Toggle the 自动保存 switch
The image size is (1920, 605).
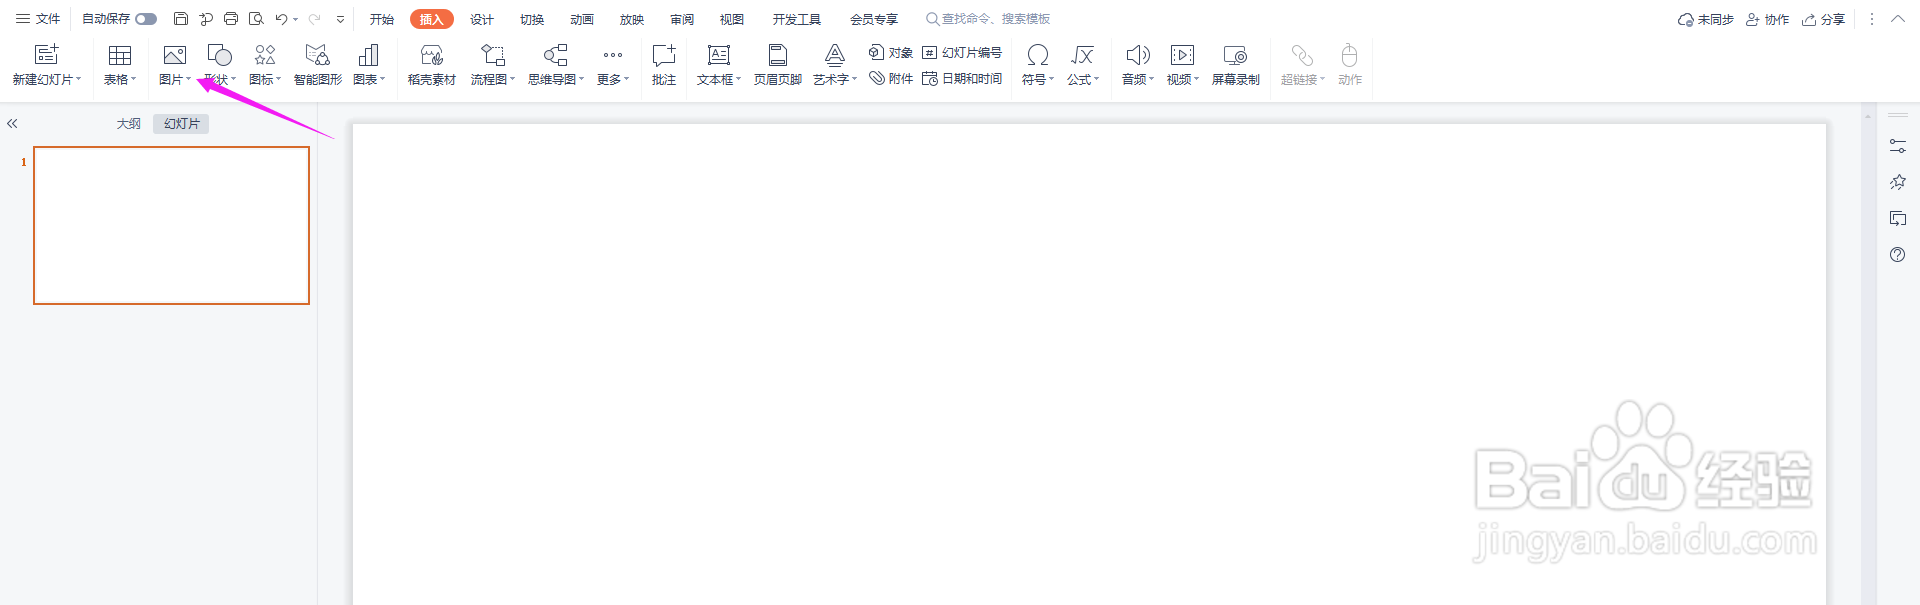pyautogui.click(x=146, y=19)
